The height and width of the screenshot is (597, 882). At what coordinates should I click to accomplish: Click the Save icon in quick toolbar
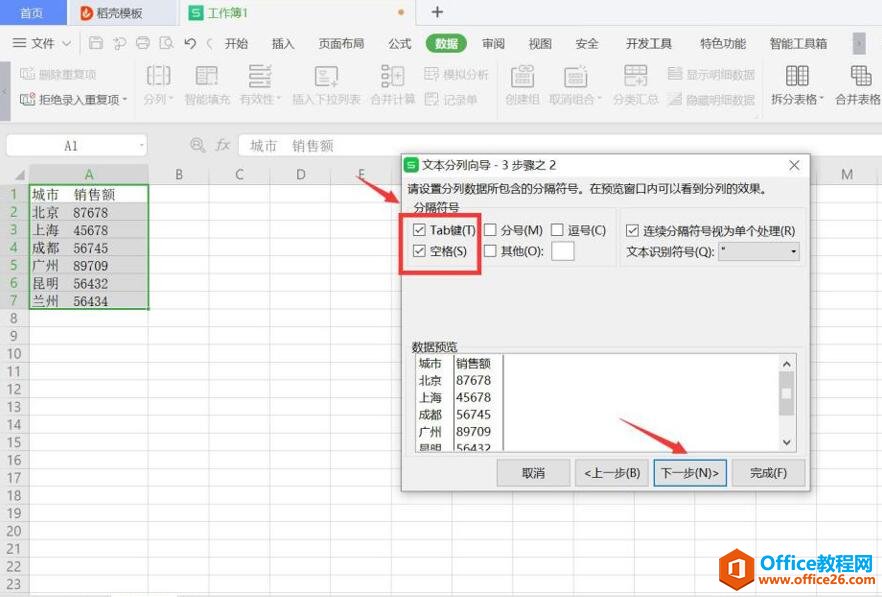pyautogui.click(x=96, y=43)
